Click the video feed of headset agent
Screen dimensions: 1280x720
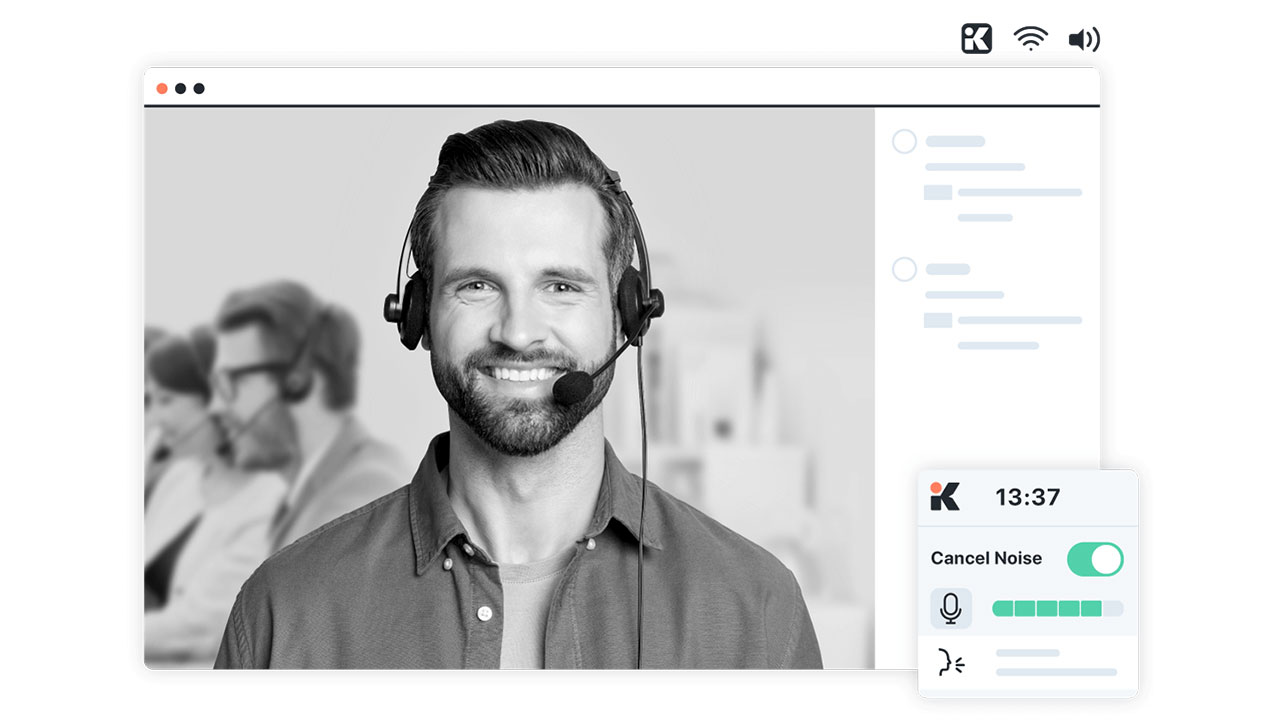point(509,388)
